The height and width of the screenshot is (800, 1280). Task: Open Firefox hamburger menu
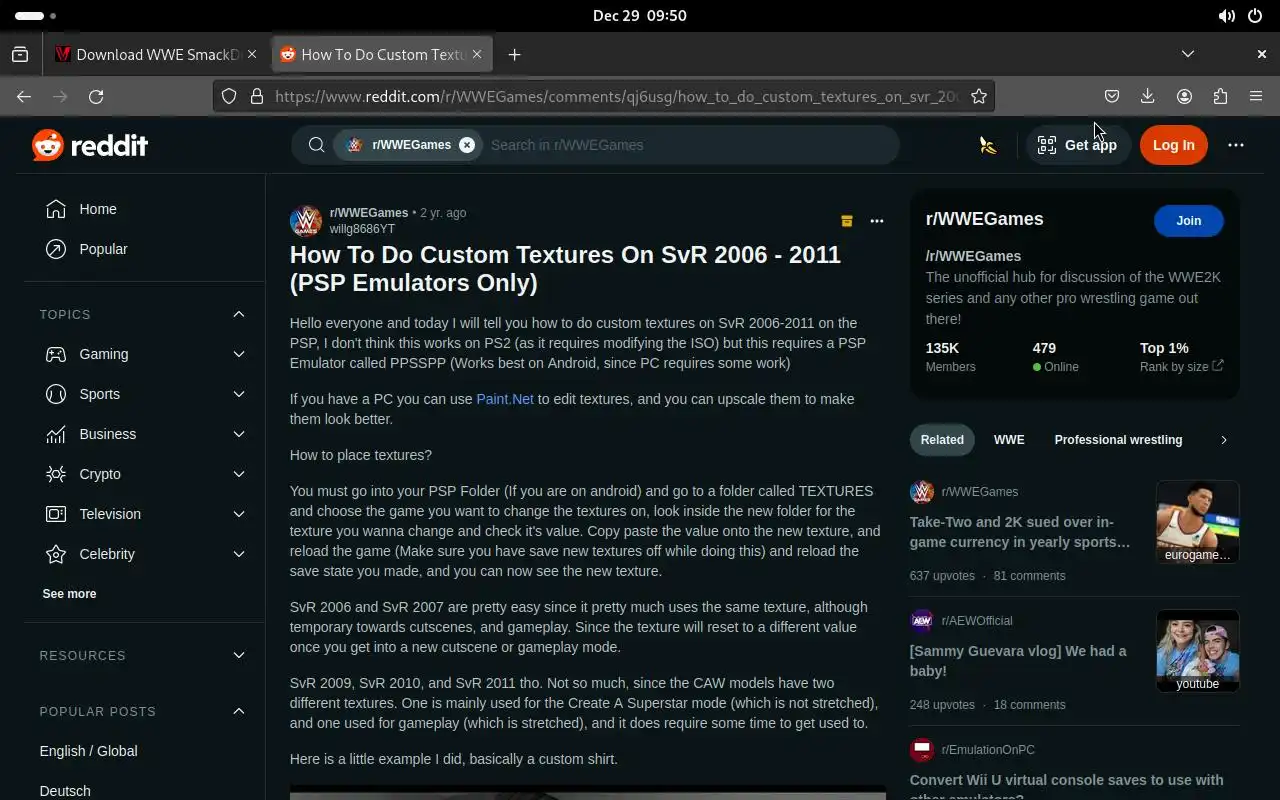point(1256,96)
